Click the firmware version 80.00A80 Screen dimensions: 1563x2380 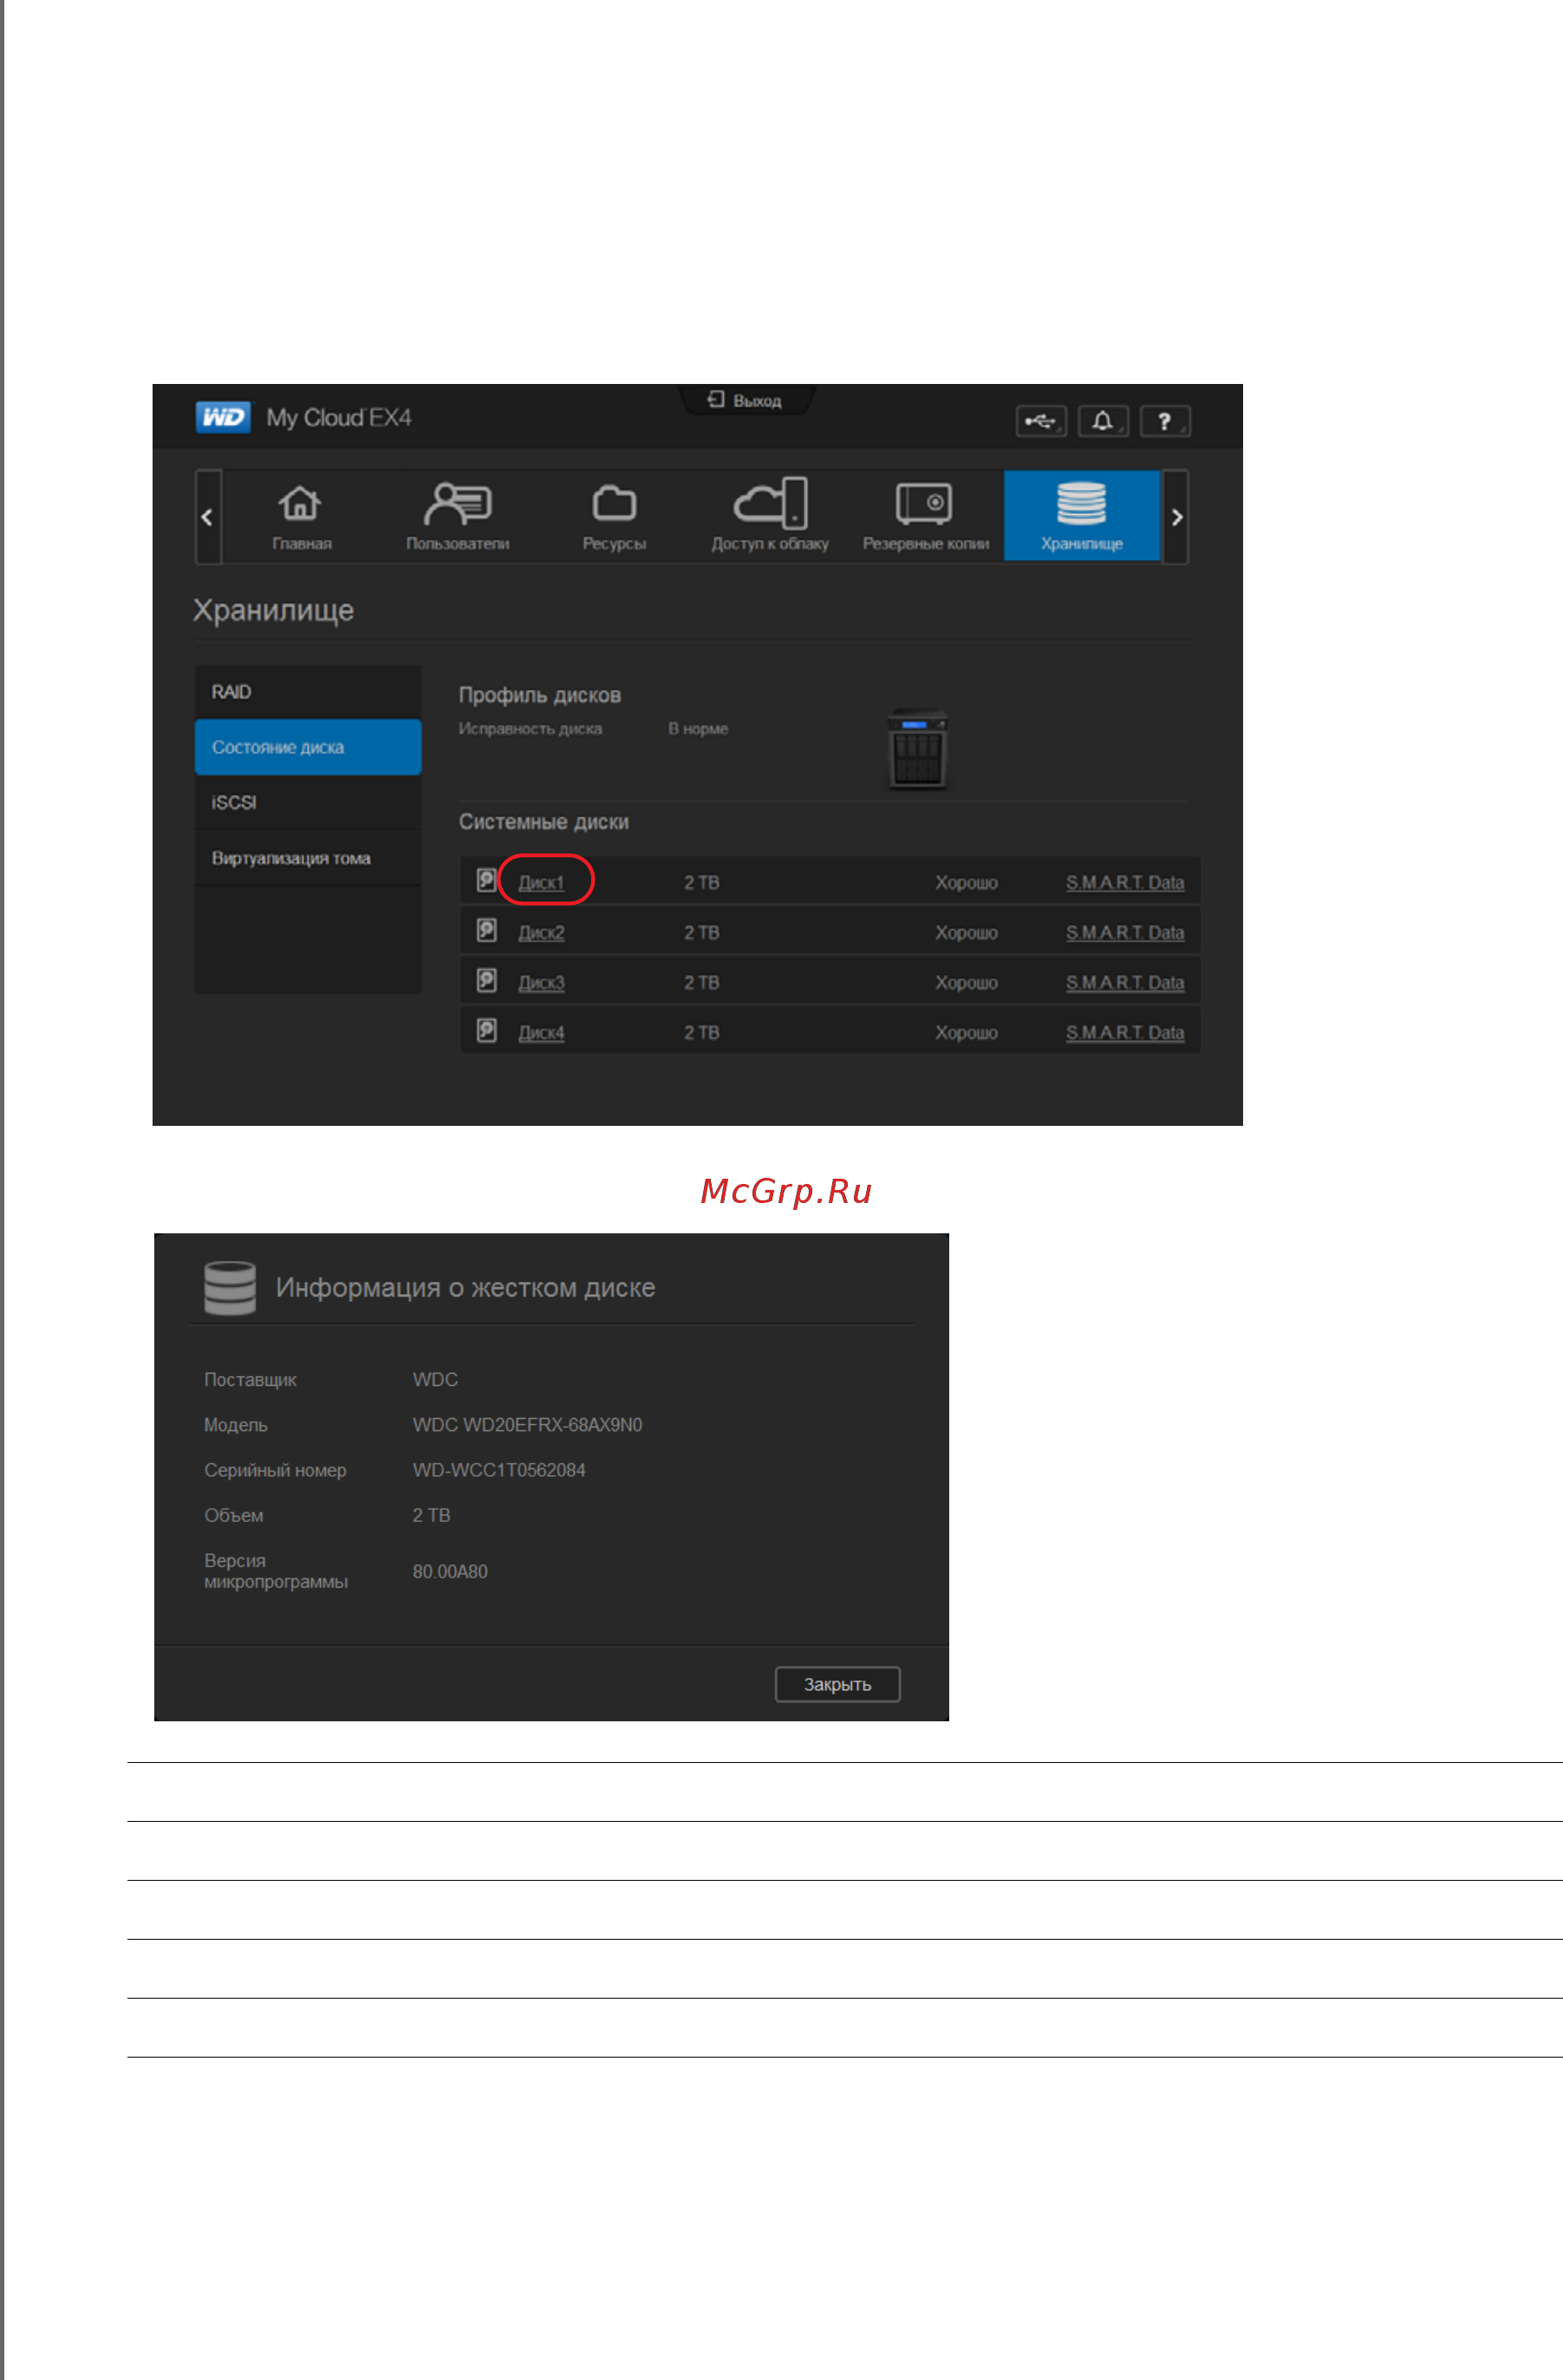(x=450, y=1571)
